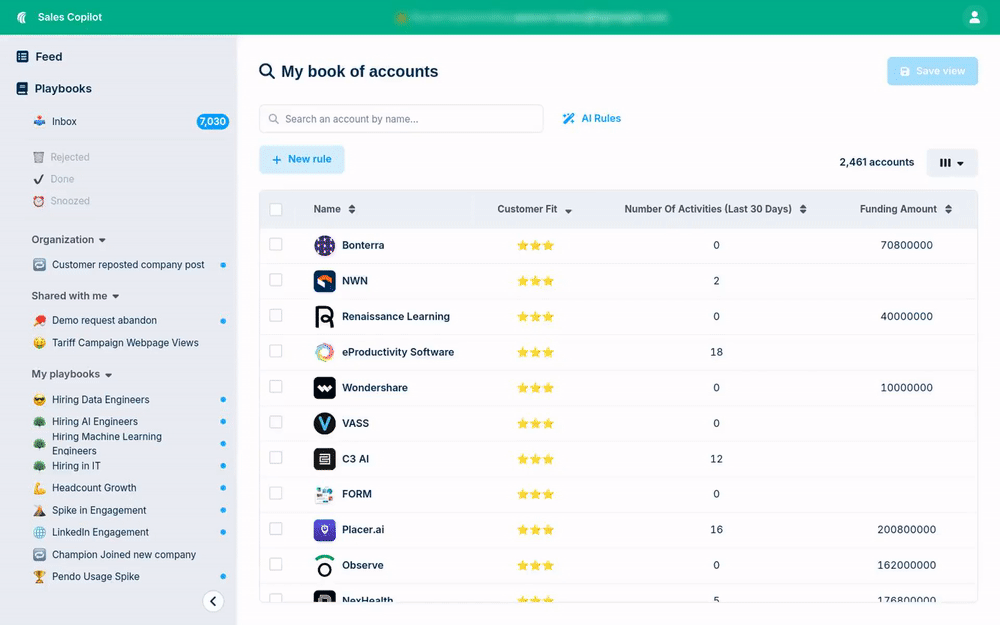Collapse the My playbooks section
1000x625 pixels.
108,375
